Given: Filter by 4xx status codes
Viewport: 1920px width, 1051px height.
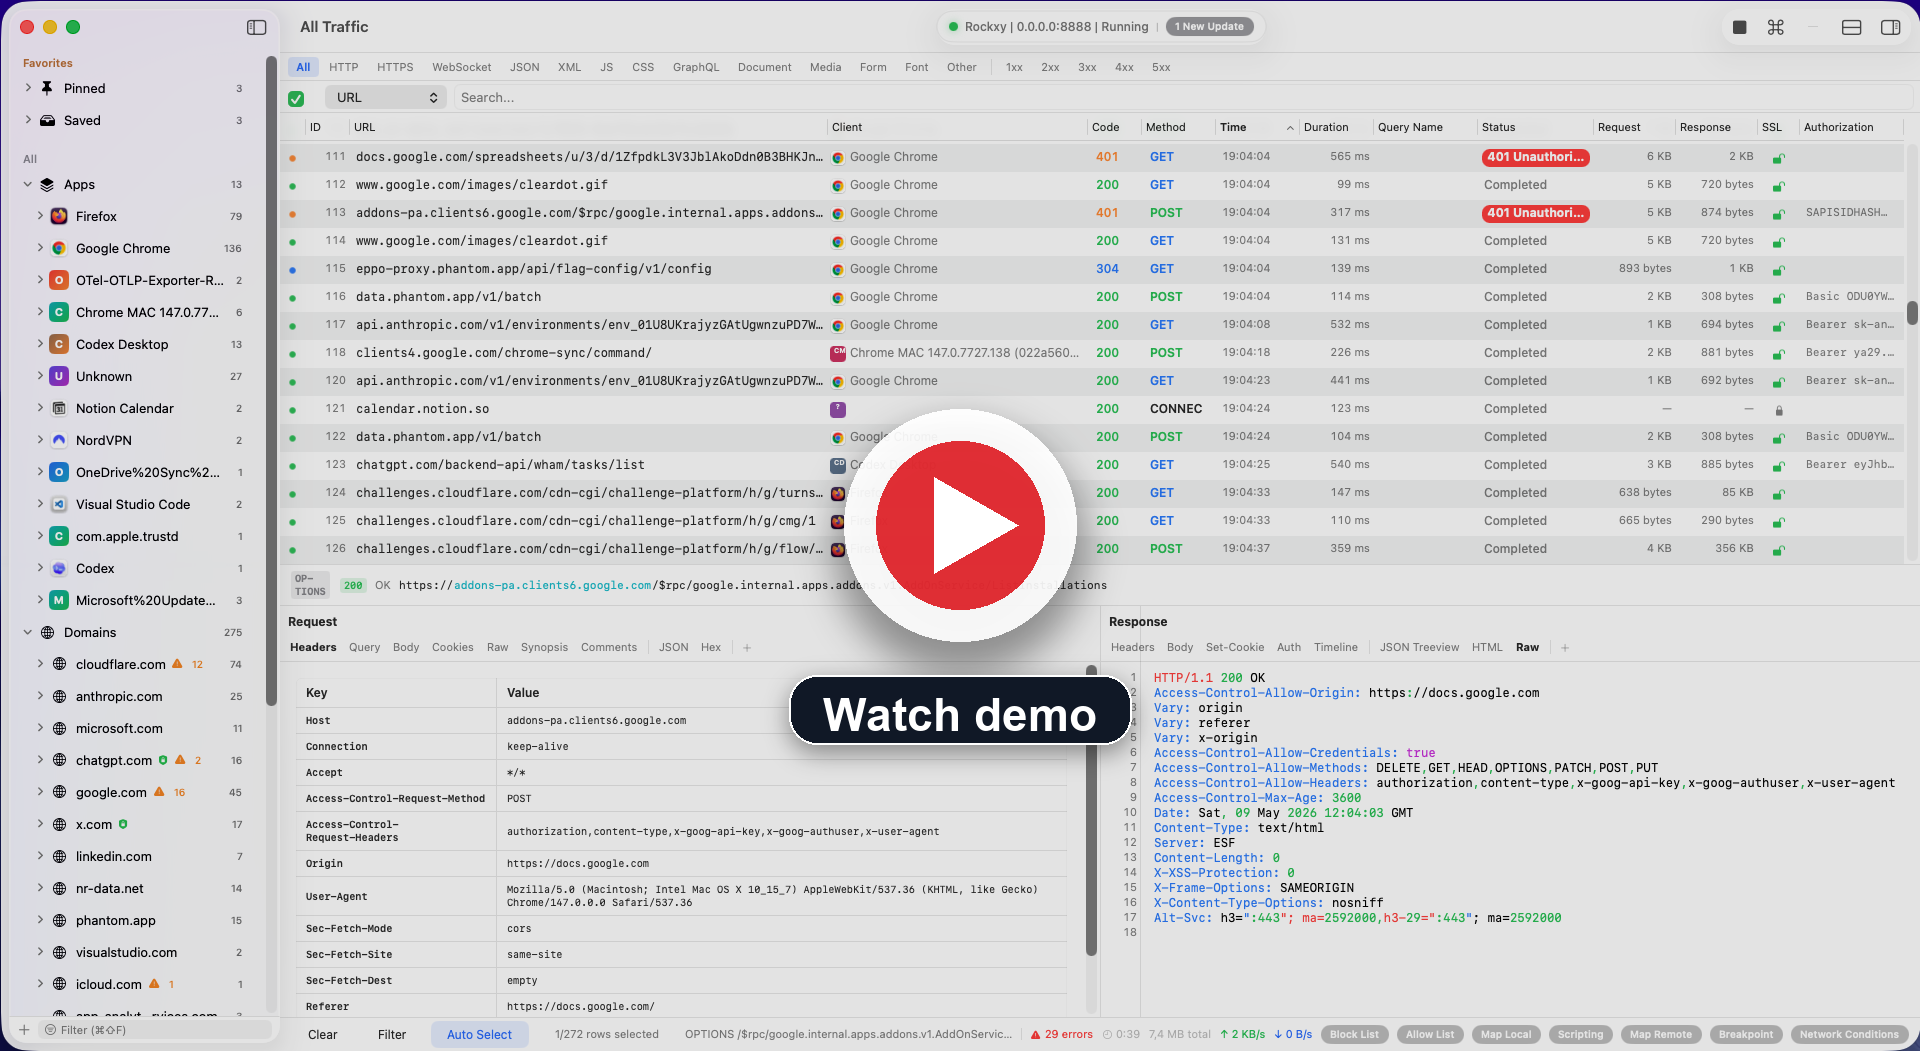Looking at the screenshot, I should pyautogui.click(x=1124, y=68).
